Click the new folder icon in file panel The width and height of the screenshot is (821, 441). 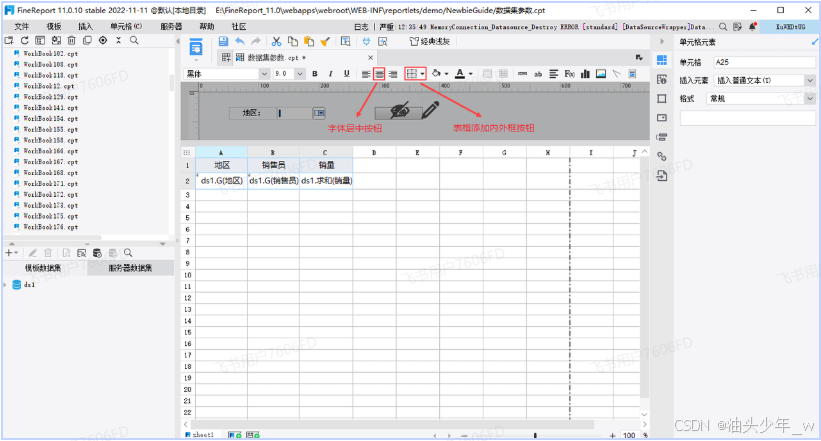point(9,40)
